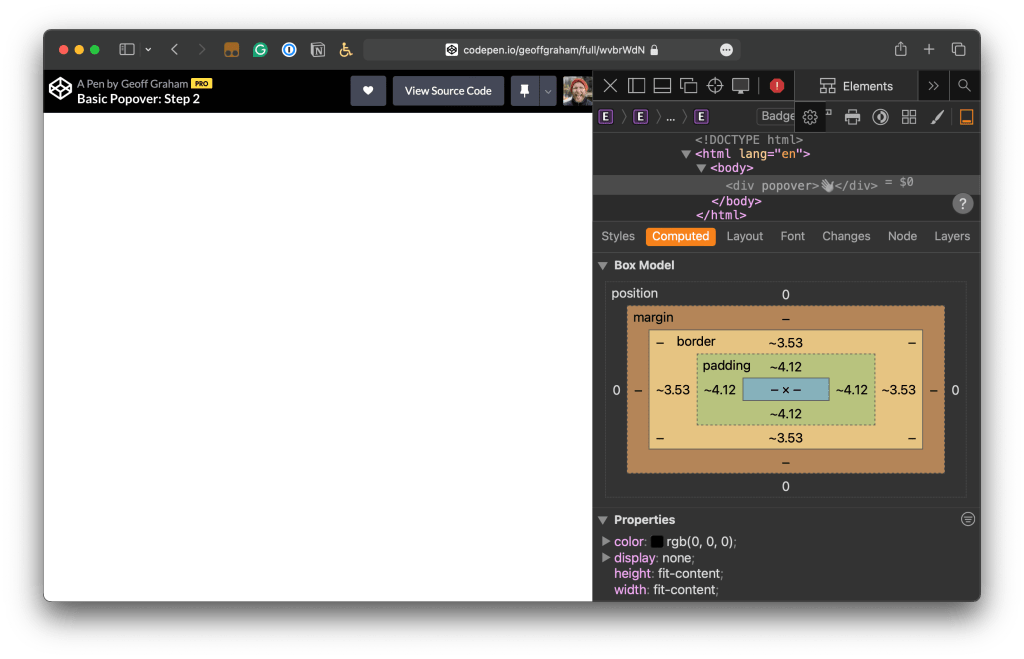The height and width of the screenshot is (659, 1024).
Task: Collapse the Box Model section
Action: click(602, 265)
